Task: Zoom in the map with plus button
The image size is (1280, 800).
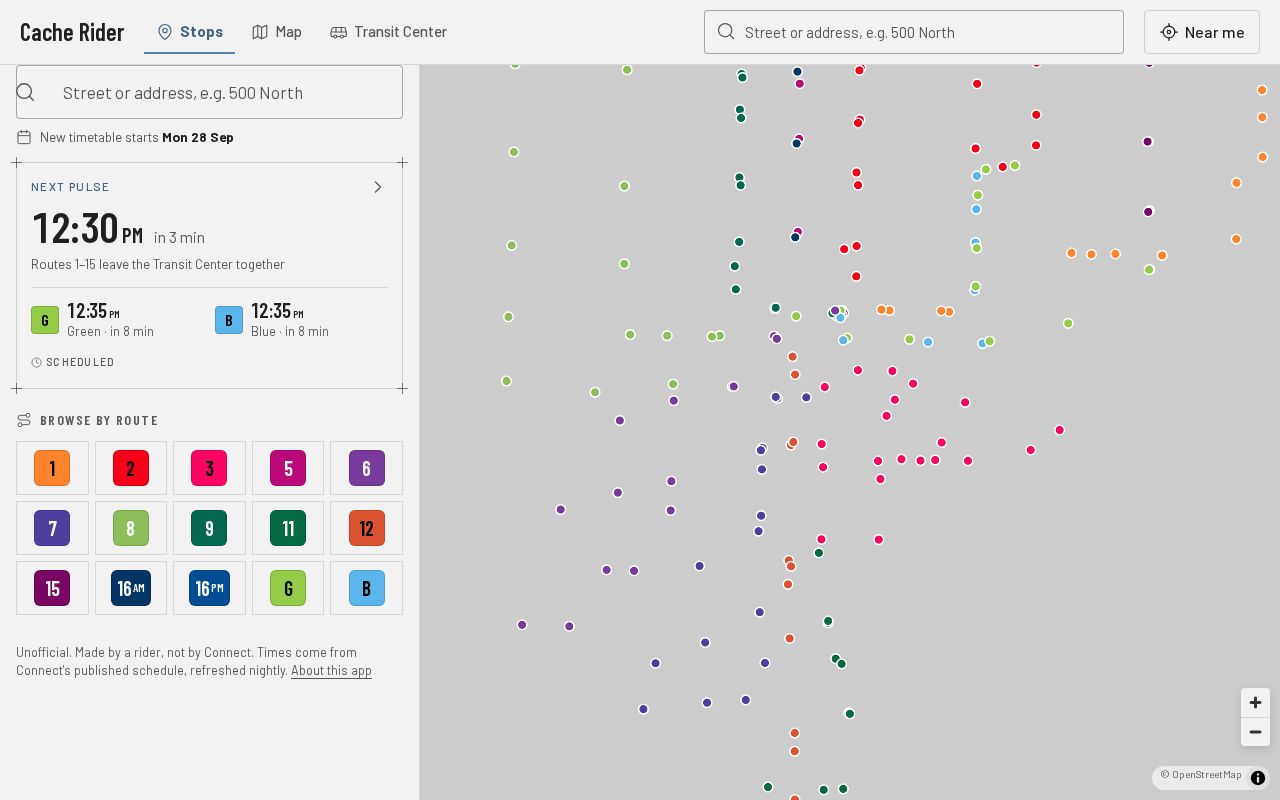Action: coord(1255,702)
